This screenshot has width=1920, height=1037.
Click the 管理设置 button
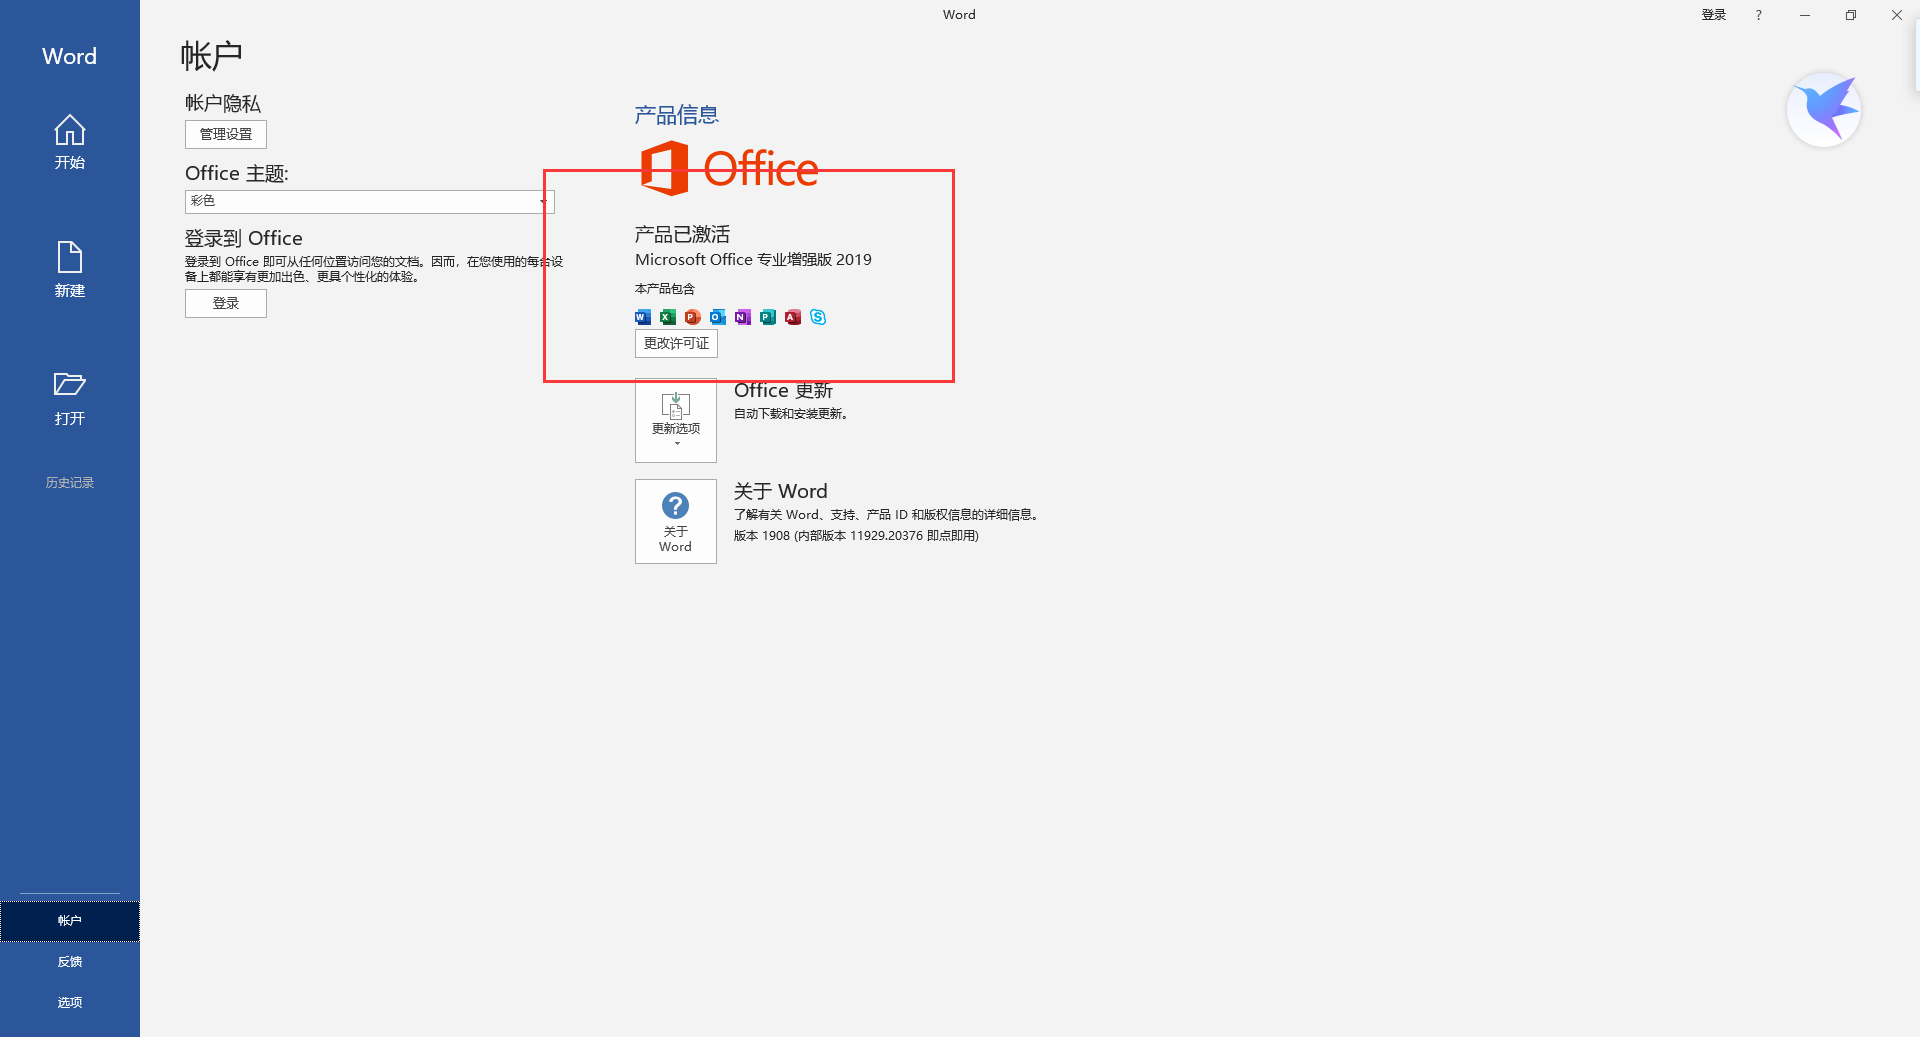click(226, 134)
